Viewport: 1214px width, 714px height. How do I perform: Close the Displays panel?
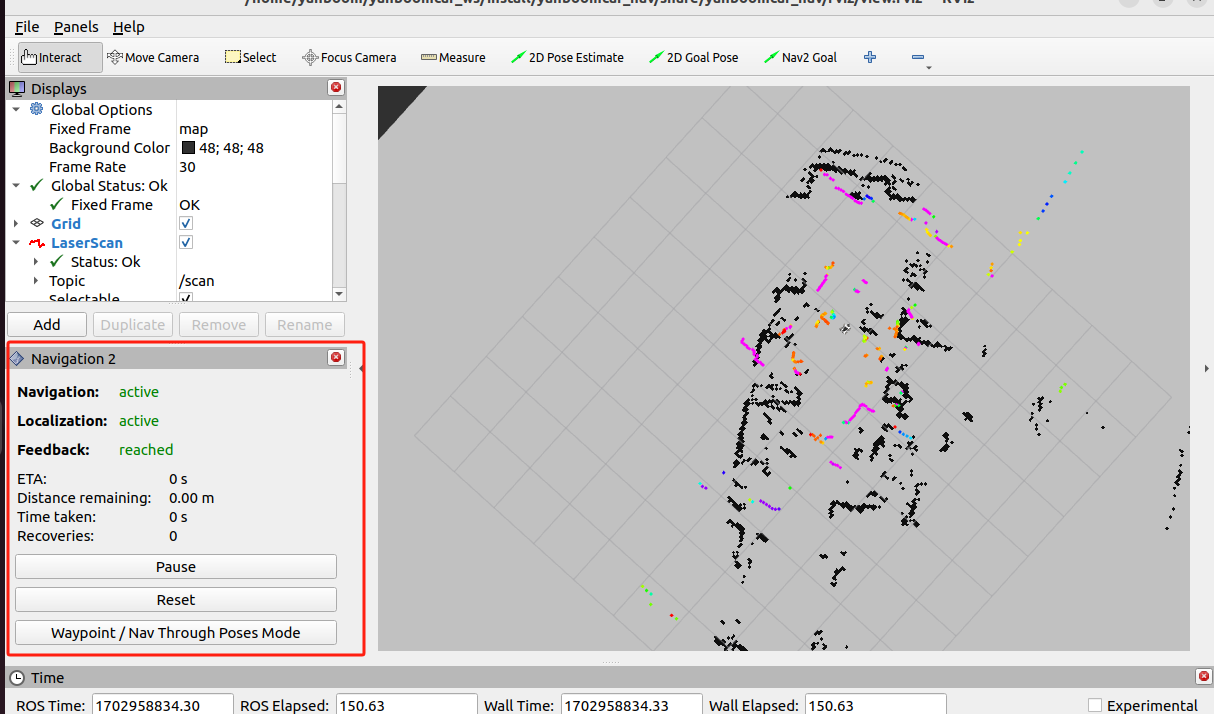[336, 88]
